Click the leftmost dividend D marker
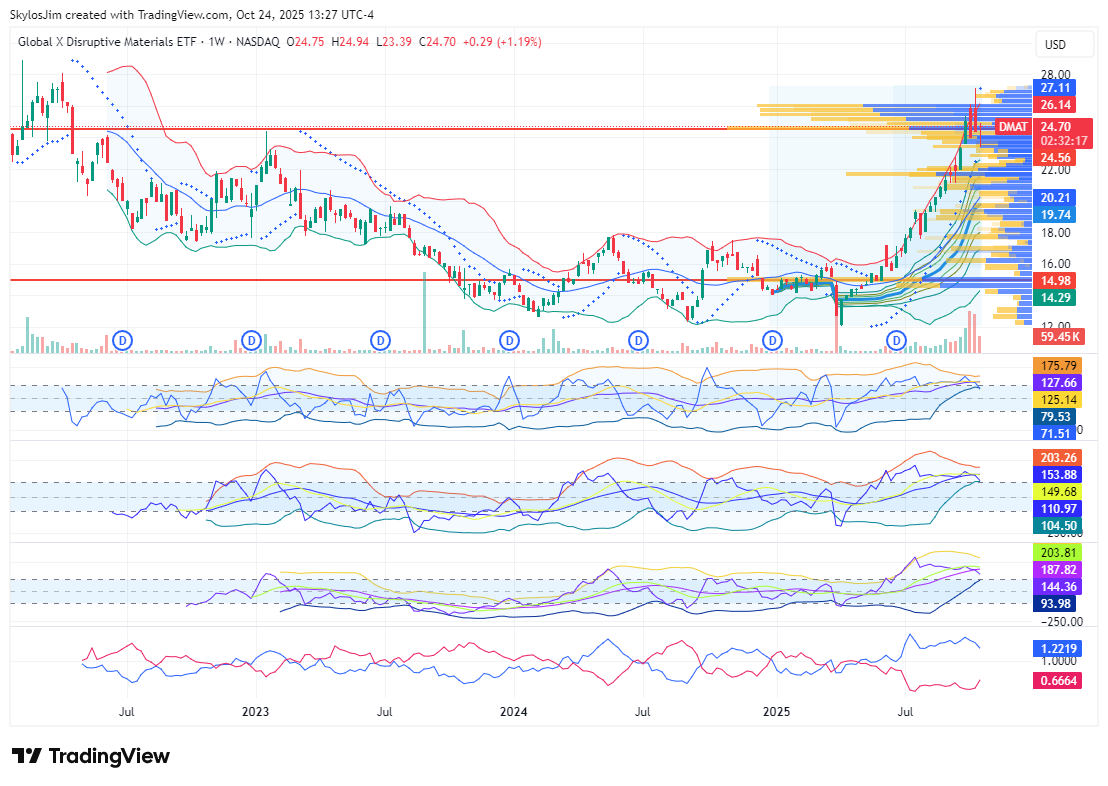This screenshot has width=1108, height=786. [x=123, y=341]
